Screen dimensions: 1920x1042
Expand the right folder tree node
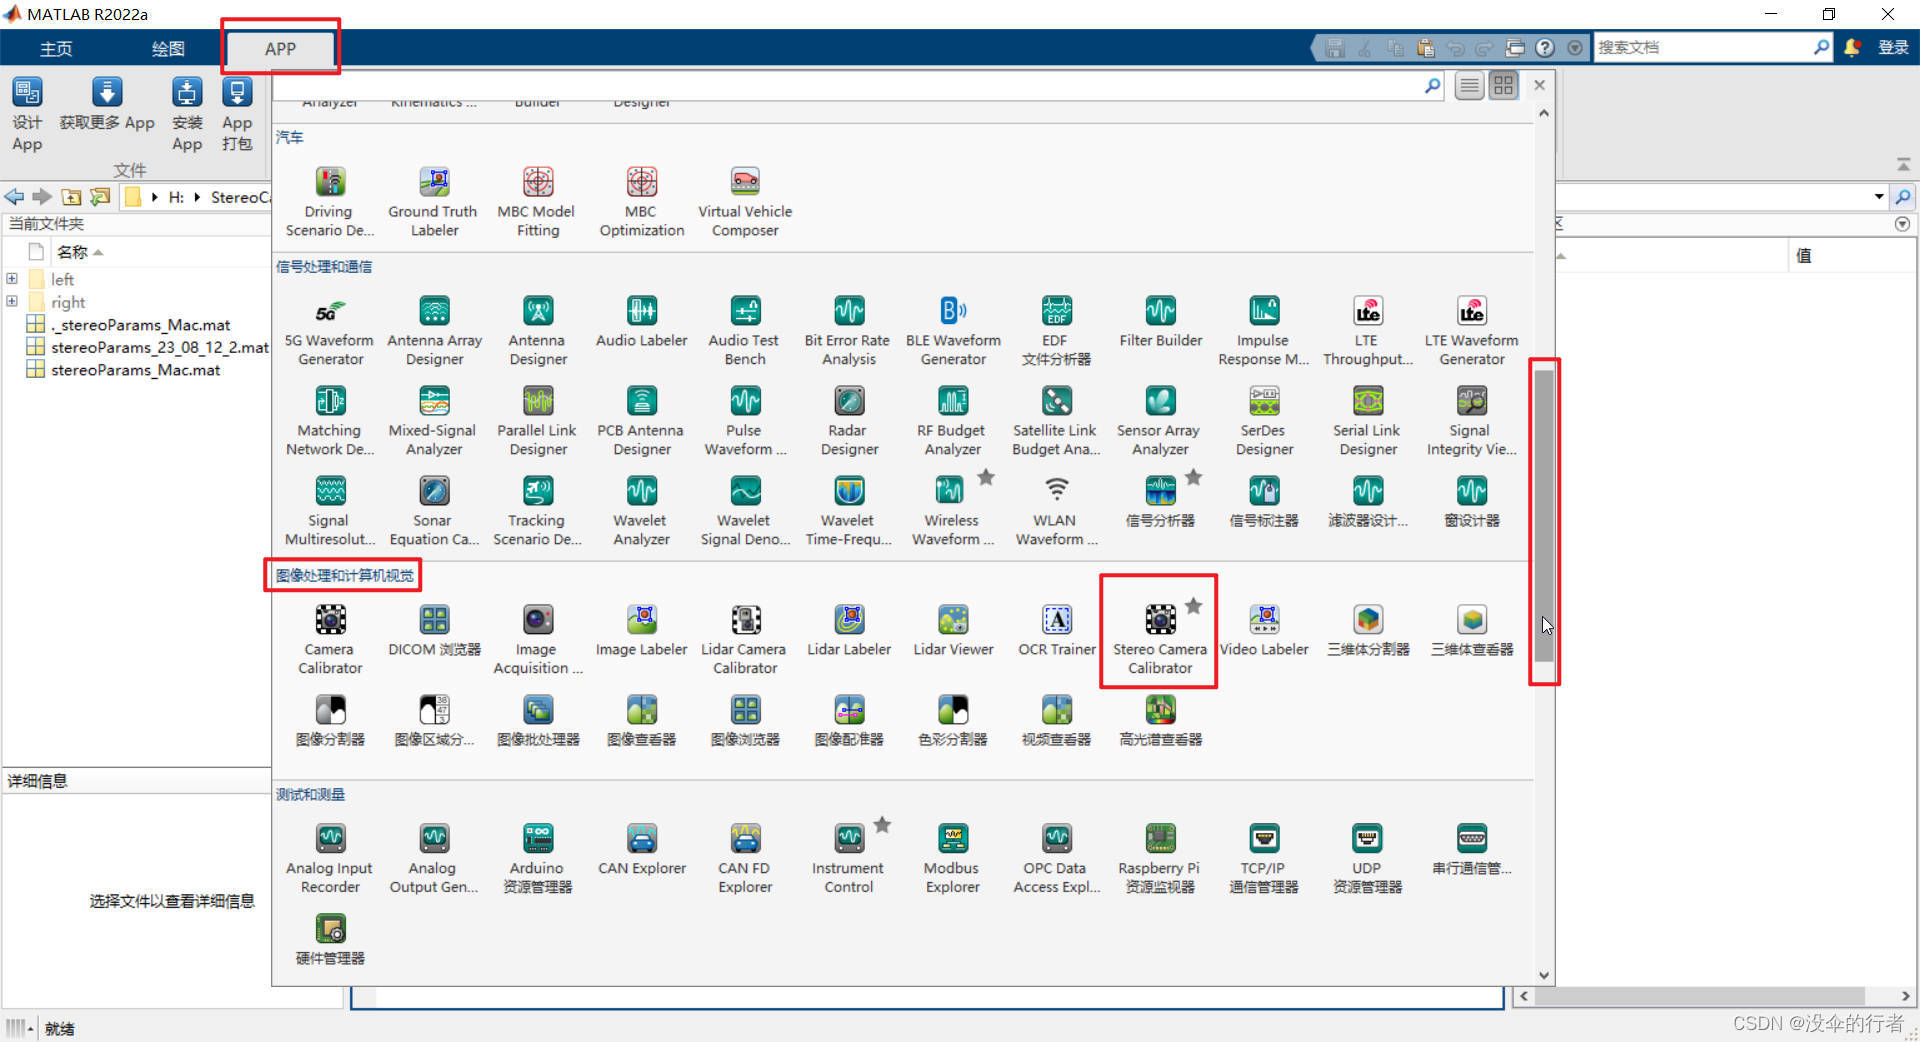pyautogui.click(x=12, y=301)
